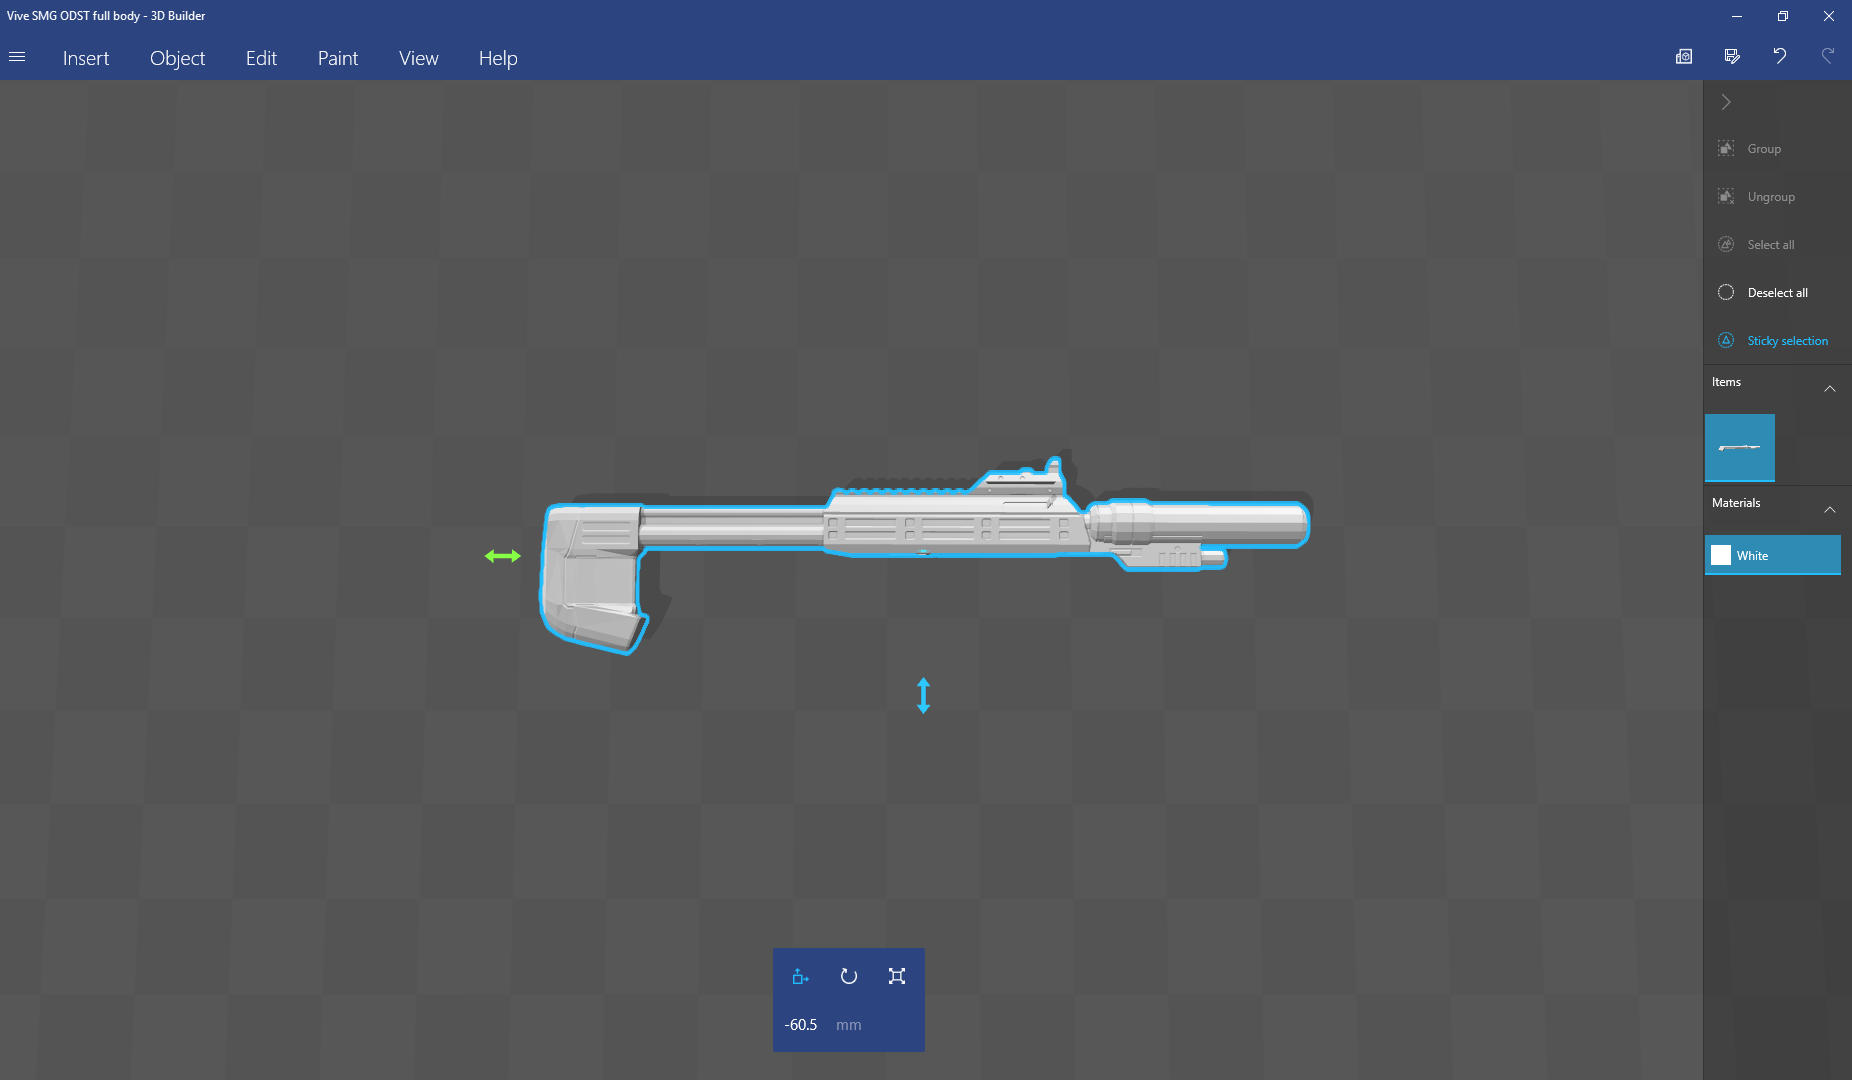The image size is (1852, 1080).
Task: Open the View menu
Action: 419,58
